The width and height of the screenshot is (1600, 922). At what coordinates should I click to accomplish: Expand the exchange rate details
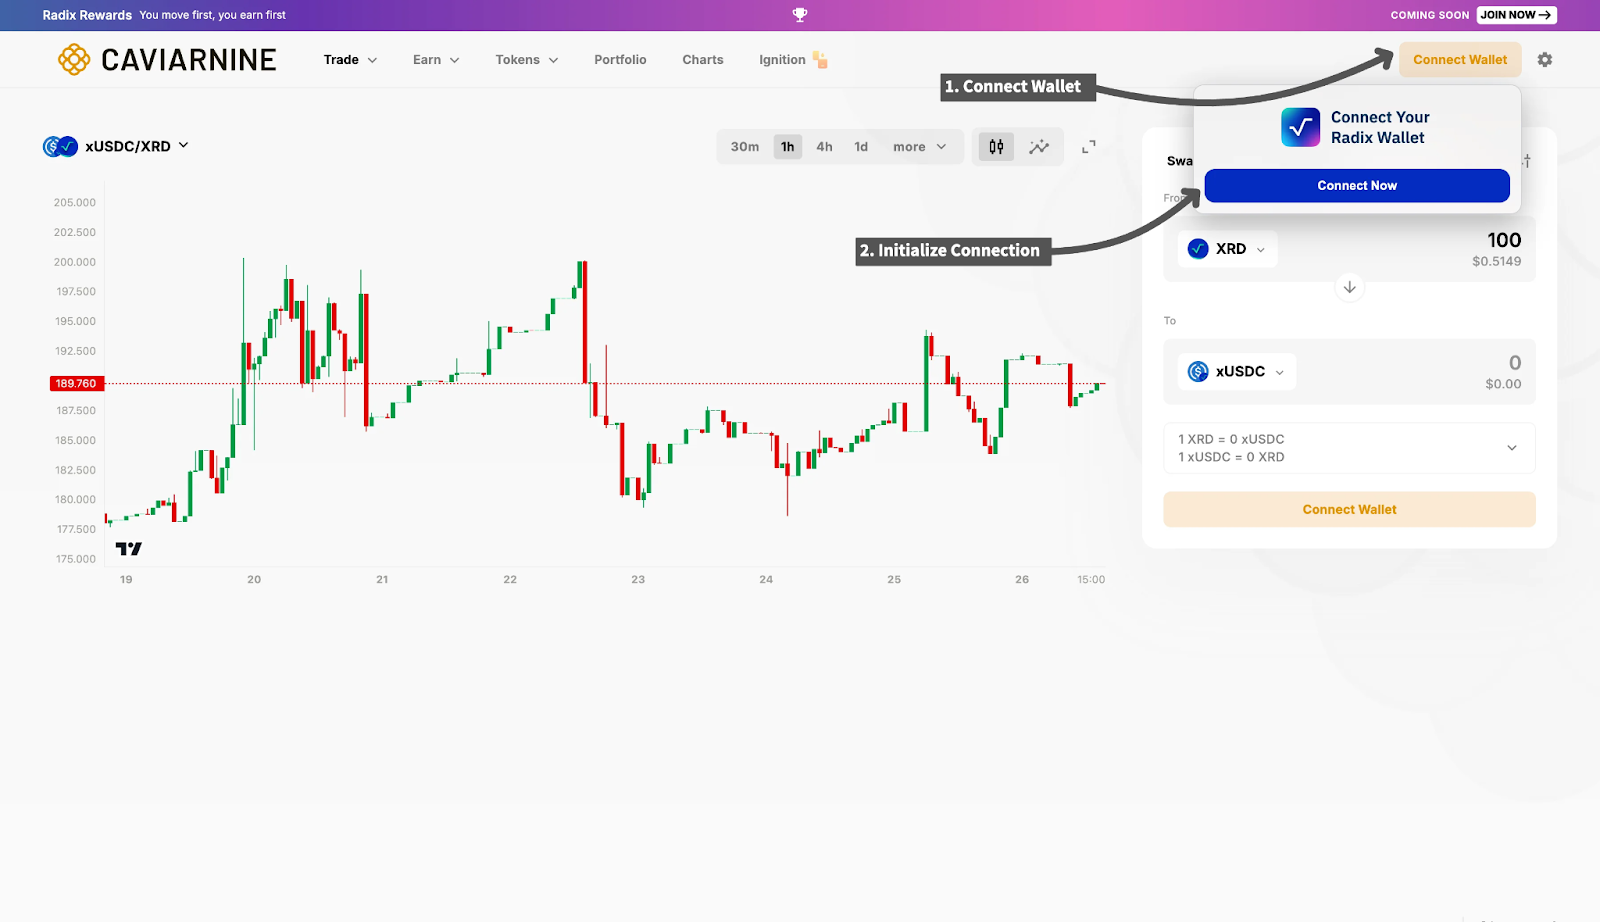[x=1512, y=448]
